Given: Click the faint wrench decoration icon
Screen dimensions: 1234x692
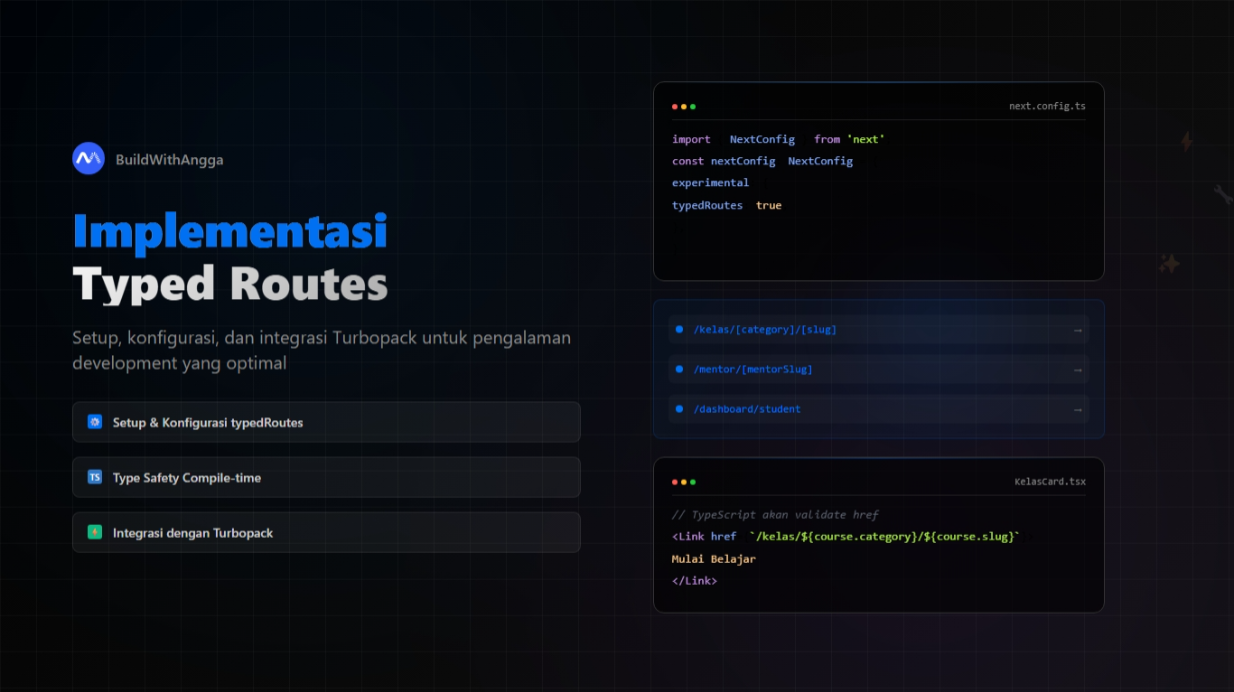Looking at the screenshot, I should (1222, 194).
